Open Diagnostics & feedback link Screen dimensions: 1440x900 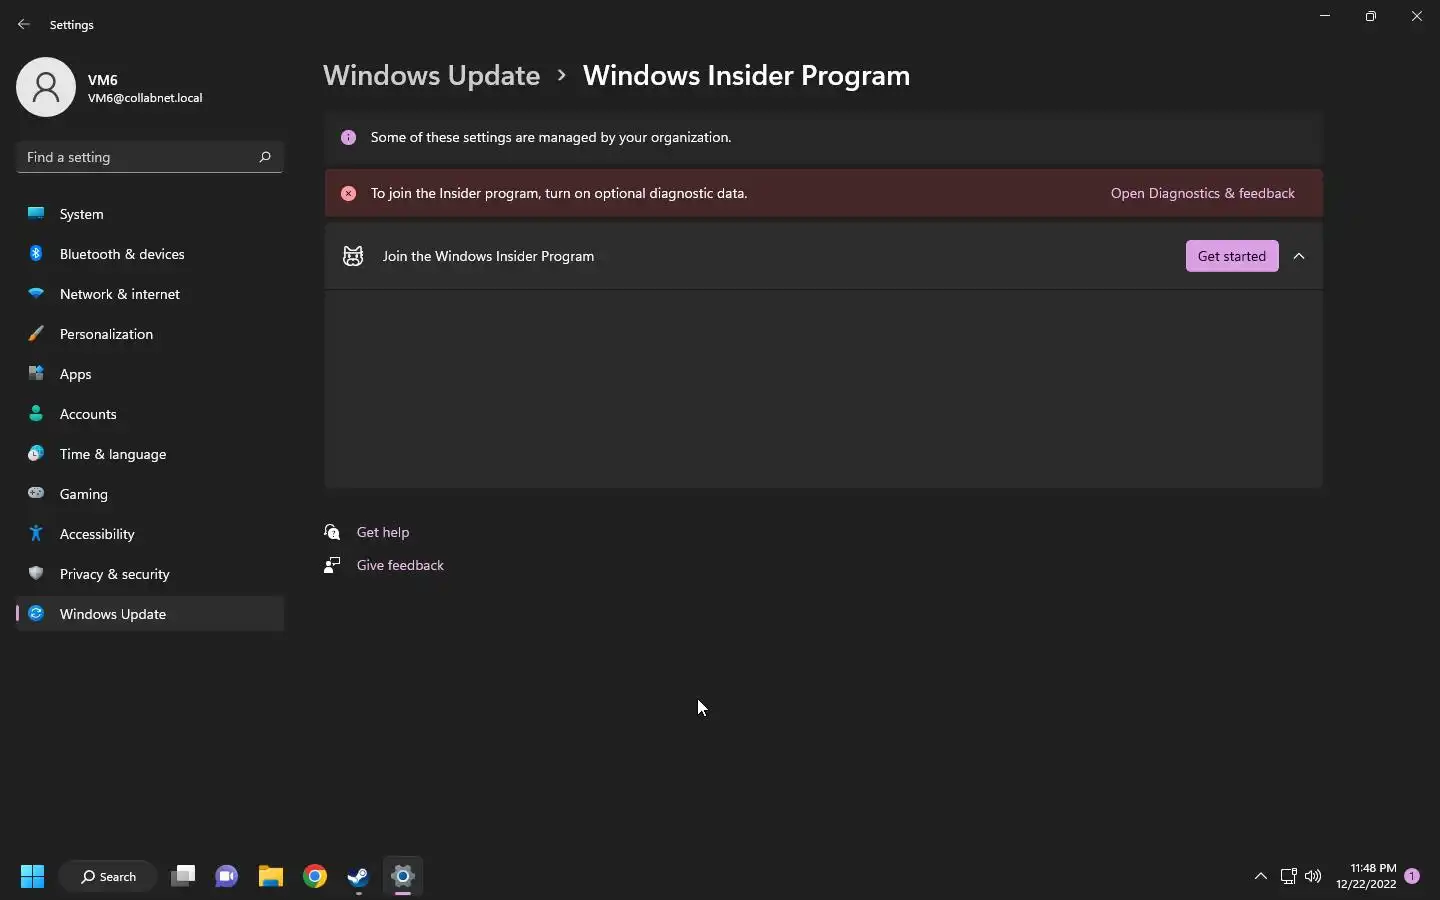click(x=1203, y=193)
